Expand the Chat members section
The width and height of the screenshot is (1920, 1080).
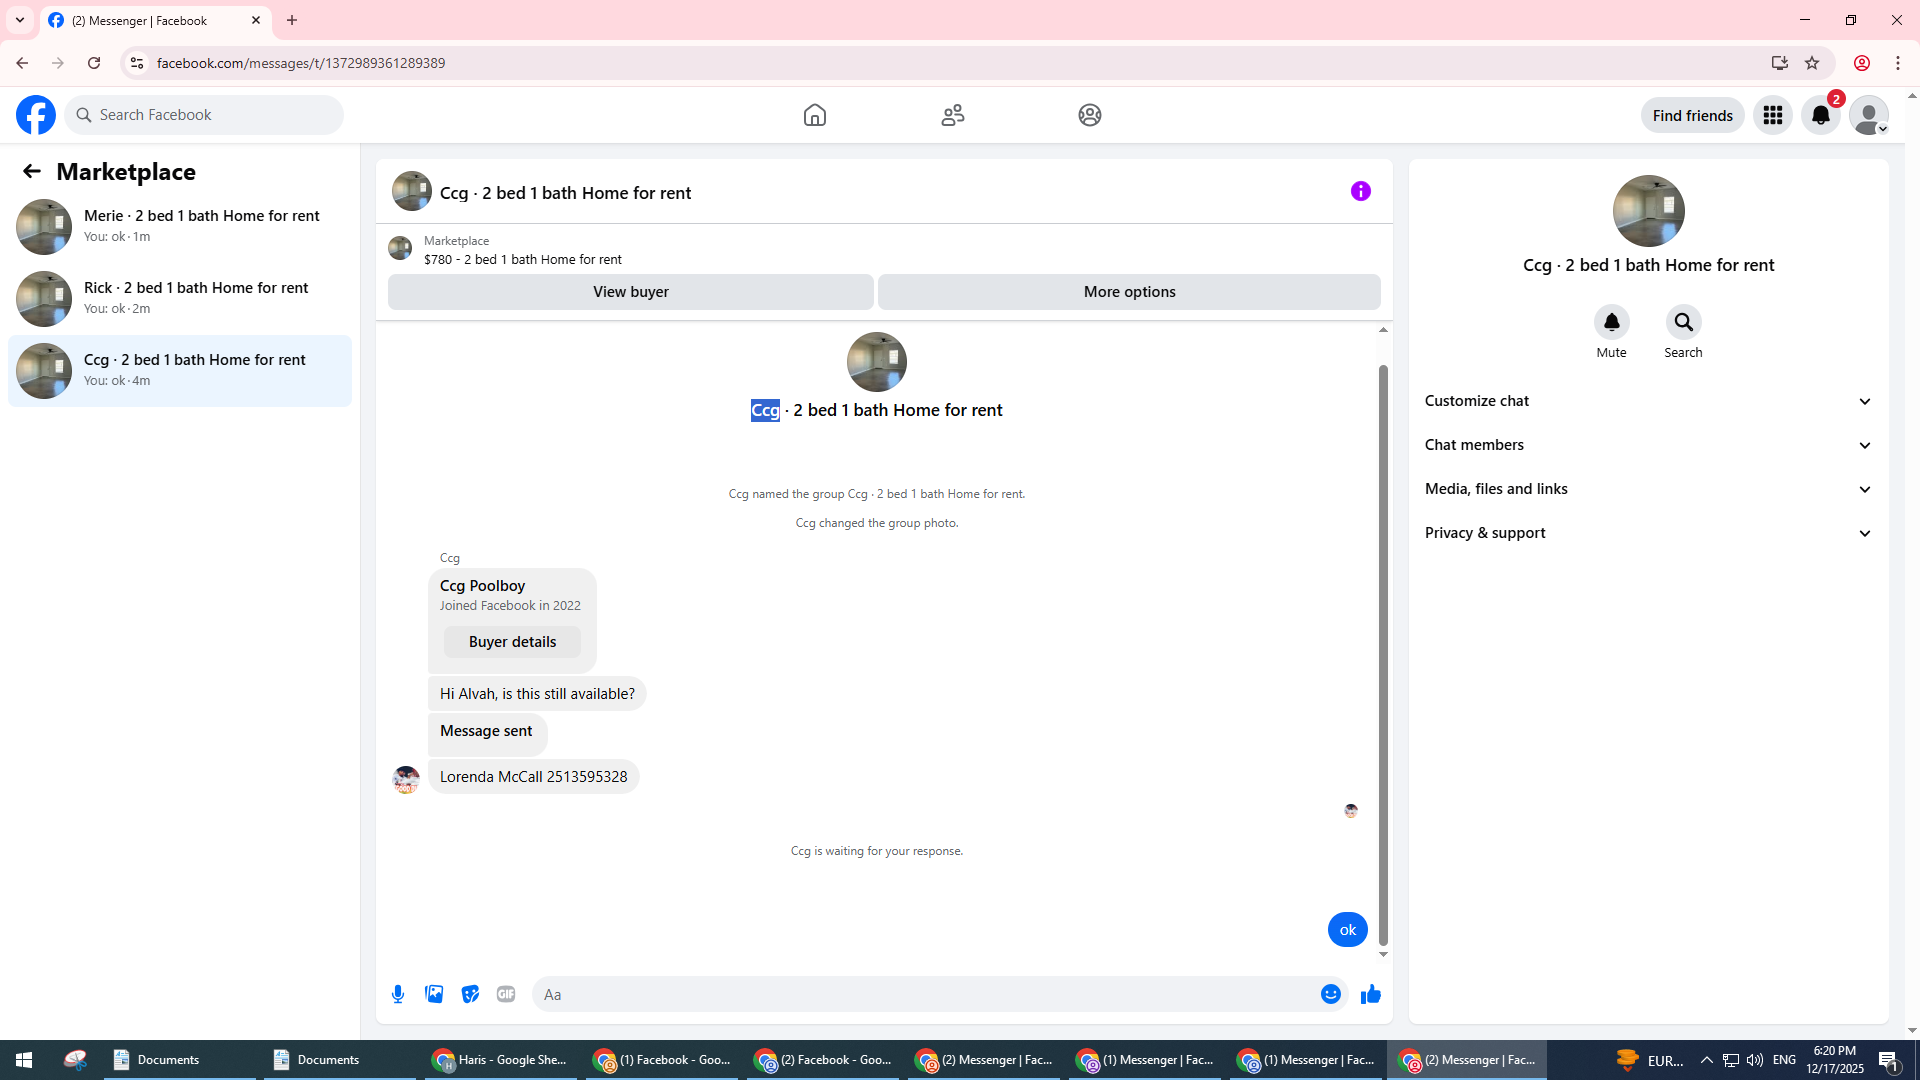tap(1648, 445)
